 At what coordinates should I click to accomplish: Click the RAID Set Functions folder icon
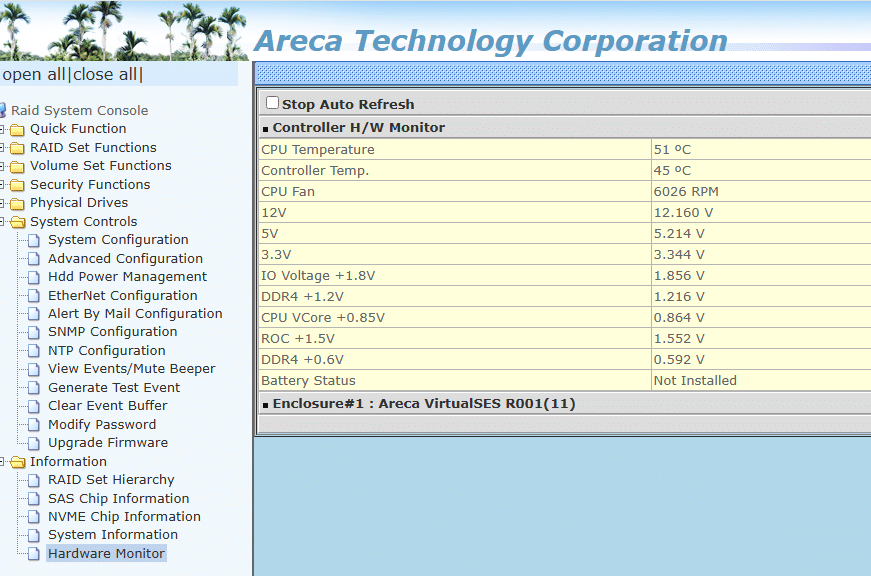[17, 148]
